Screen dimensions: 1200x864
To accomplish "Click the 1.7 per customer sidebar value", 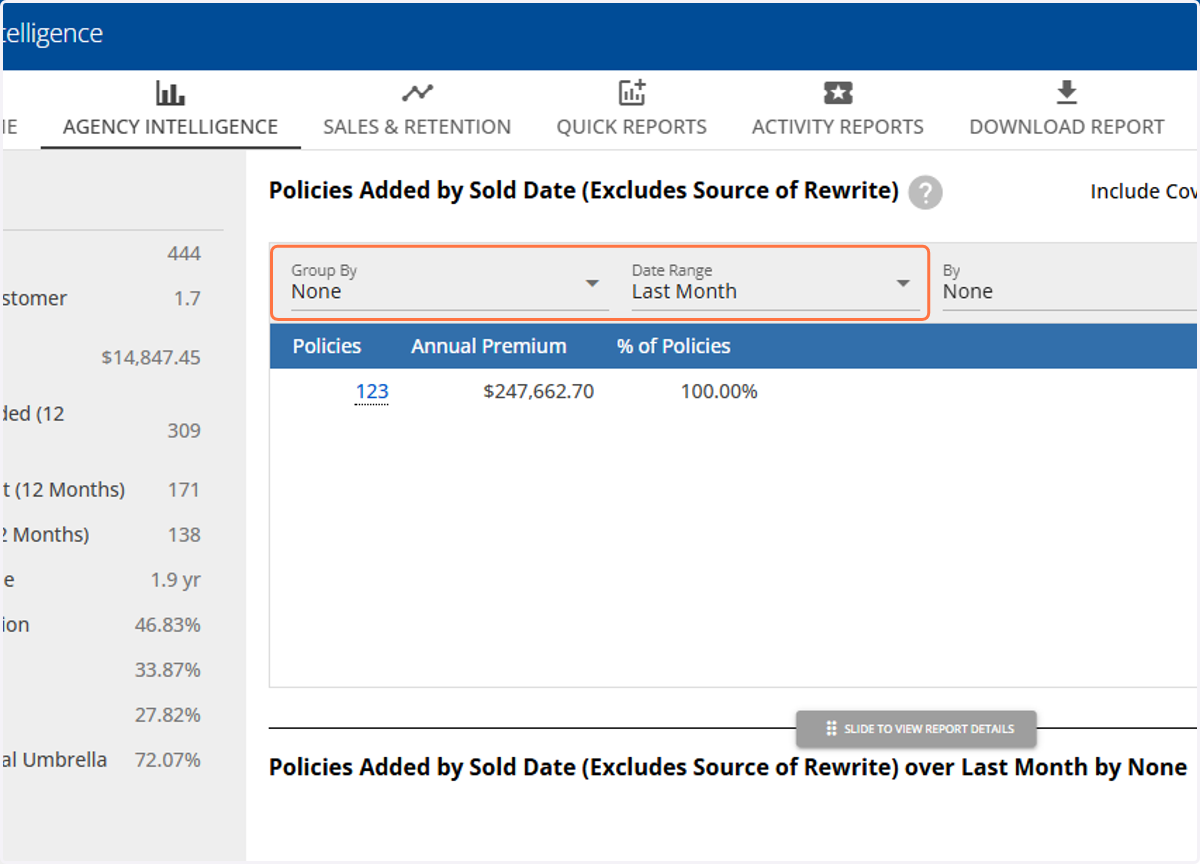I will coord(187,298).
